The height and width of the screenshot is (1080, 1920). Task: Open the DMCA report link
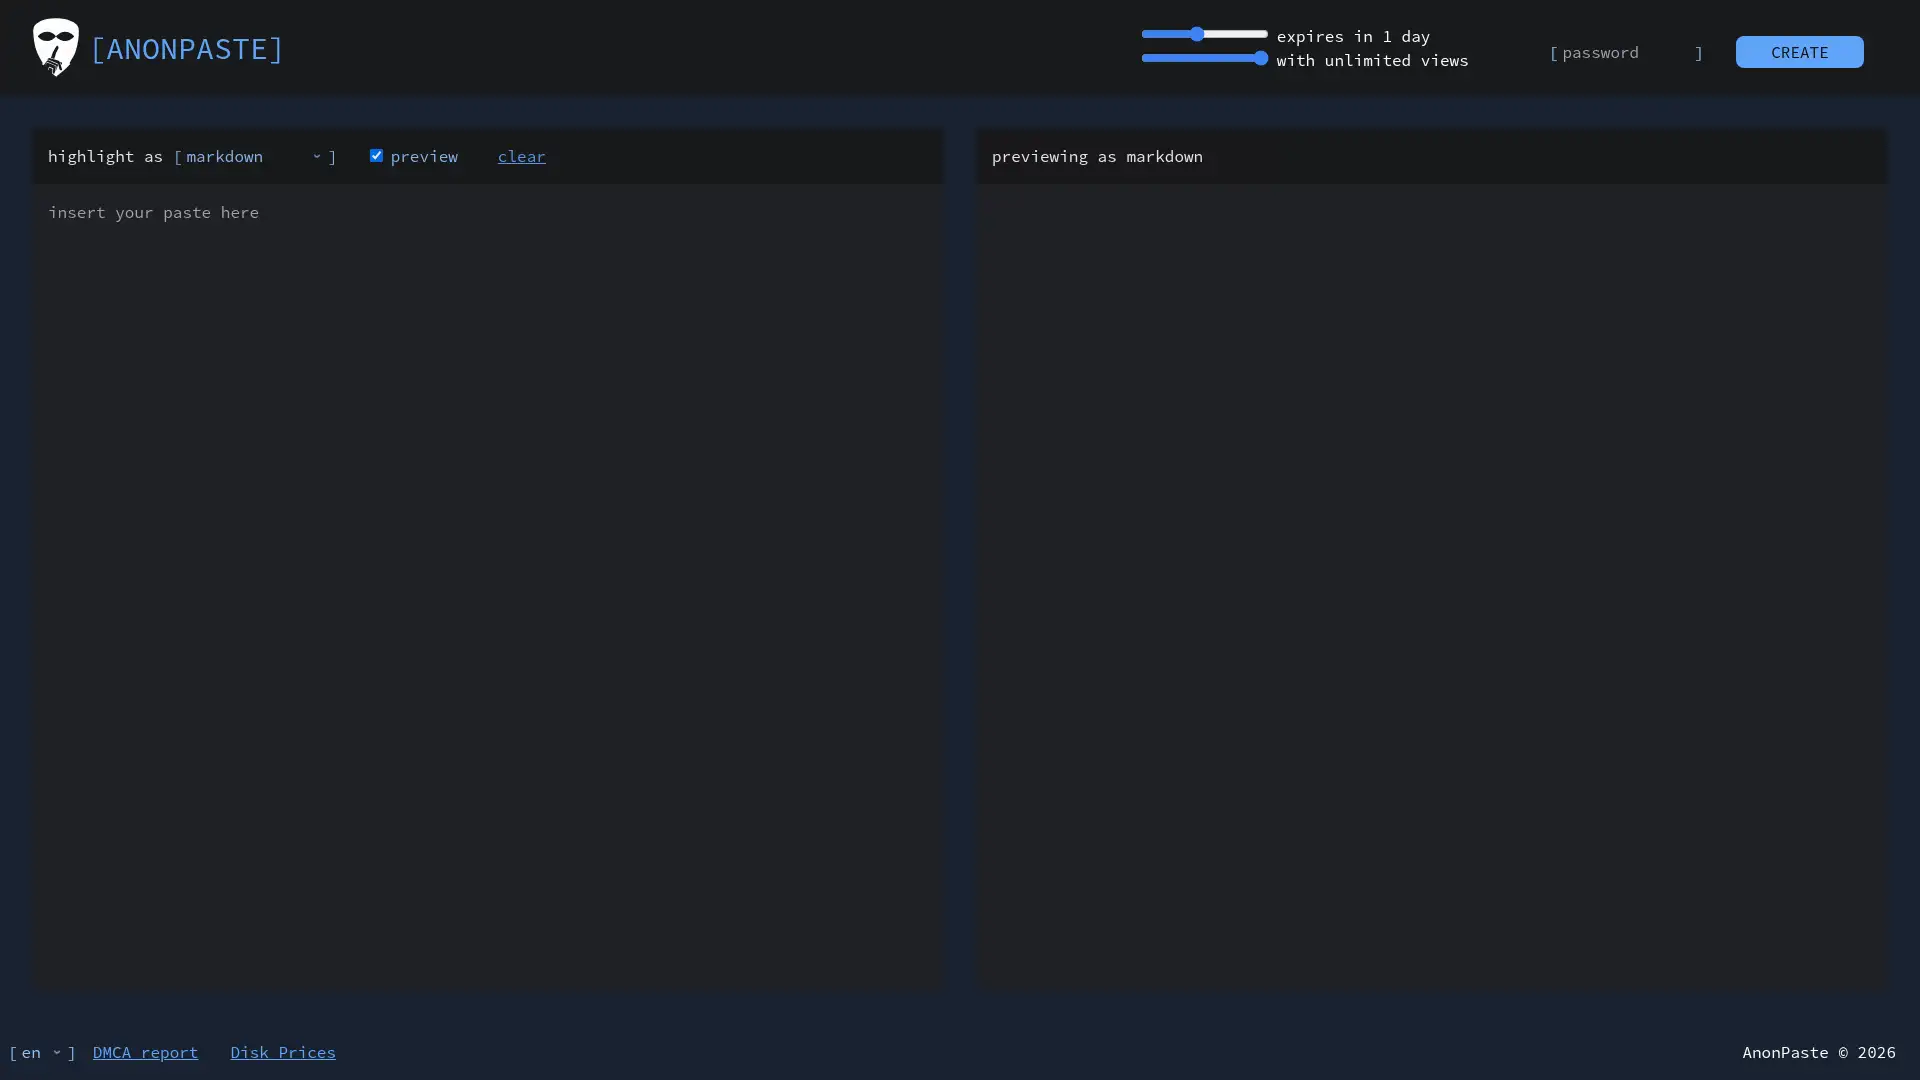(x=145, y=1052)
